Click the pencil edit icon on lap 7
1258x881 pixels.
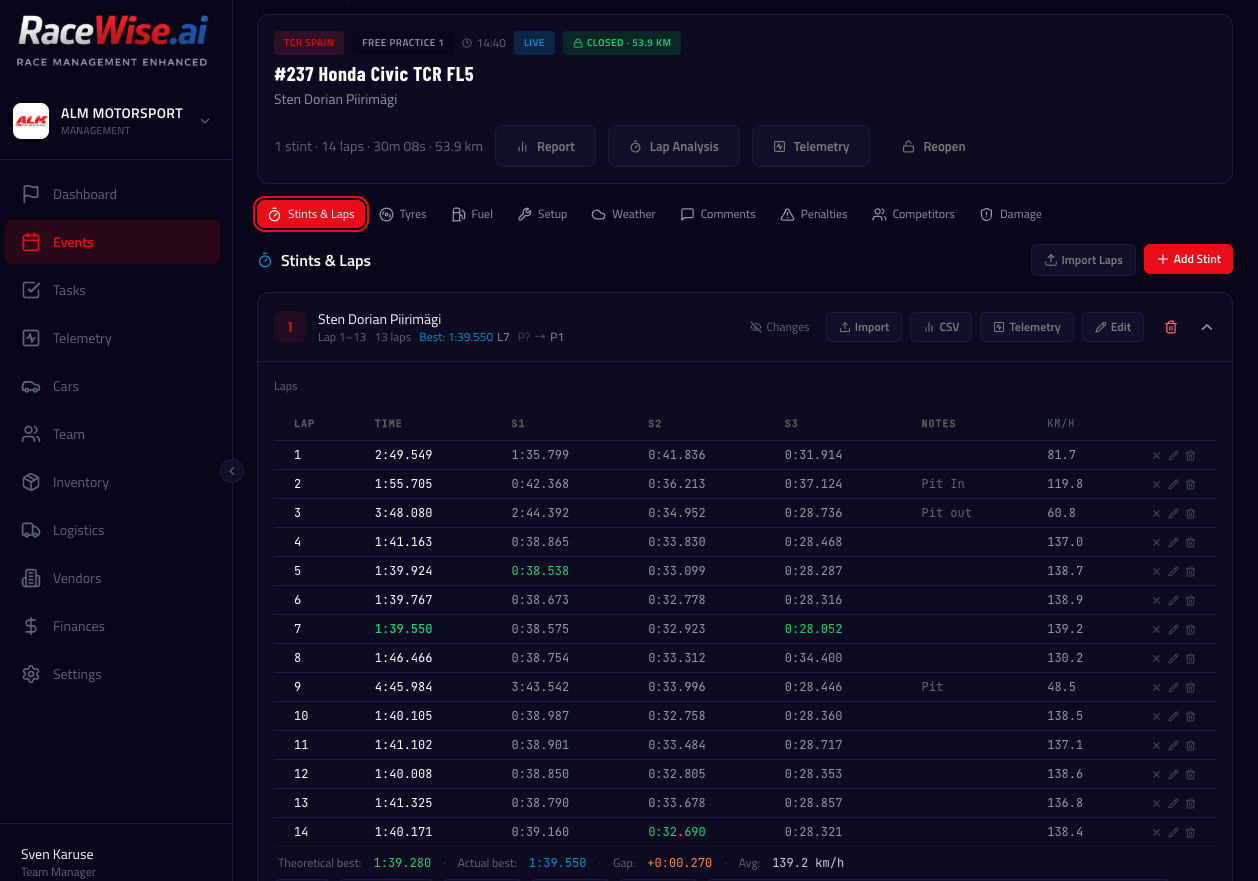1173,630
